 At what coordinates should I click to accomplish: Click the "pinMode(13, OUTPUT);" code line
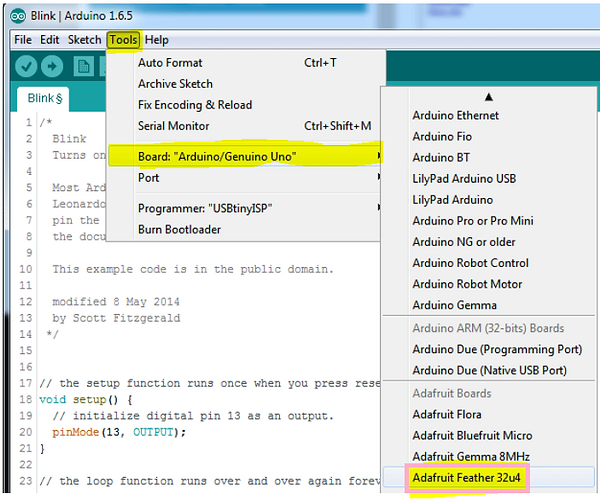(x=119, y=432)
